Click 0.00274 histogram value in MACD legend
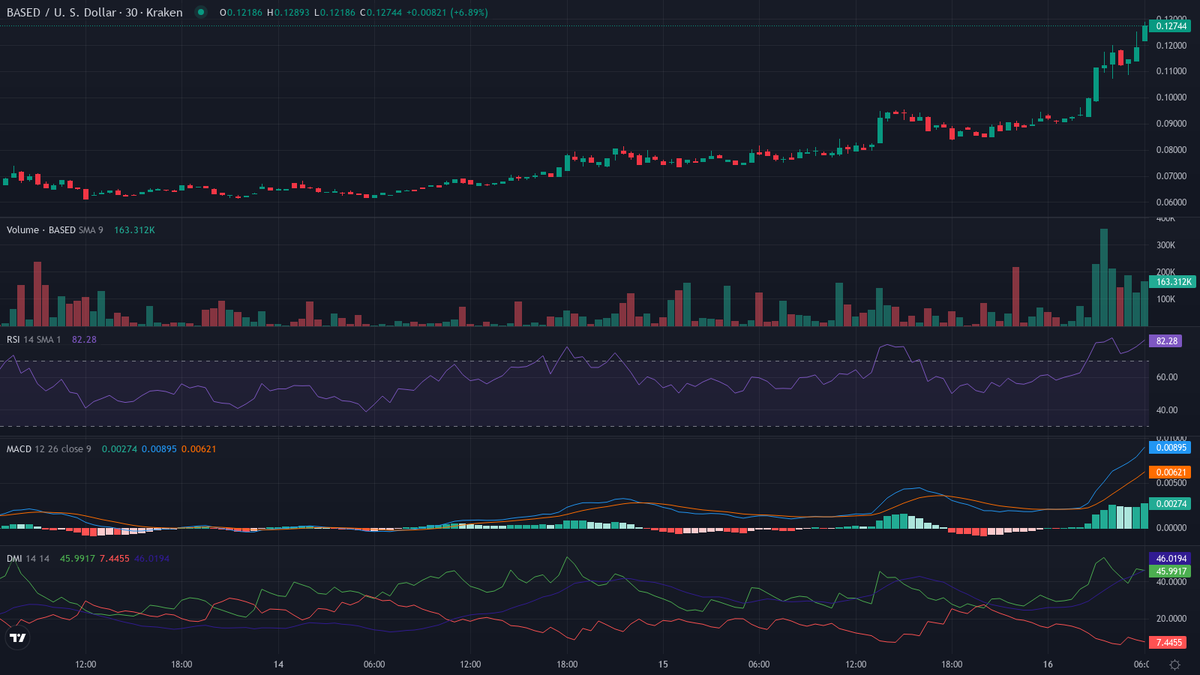The image size is (1200, 675). coord(117,449)
